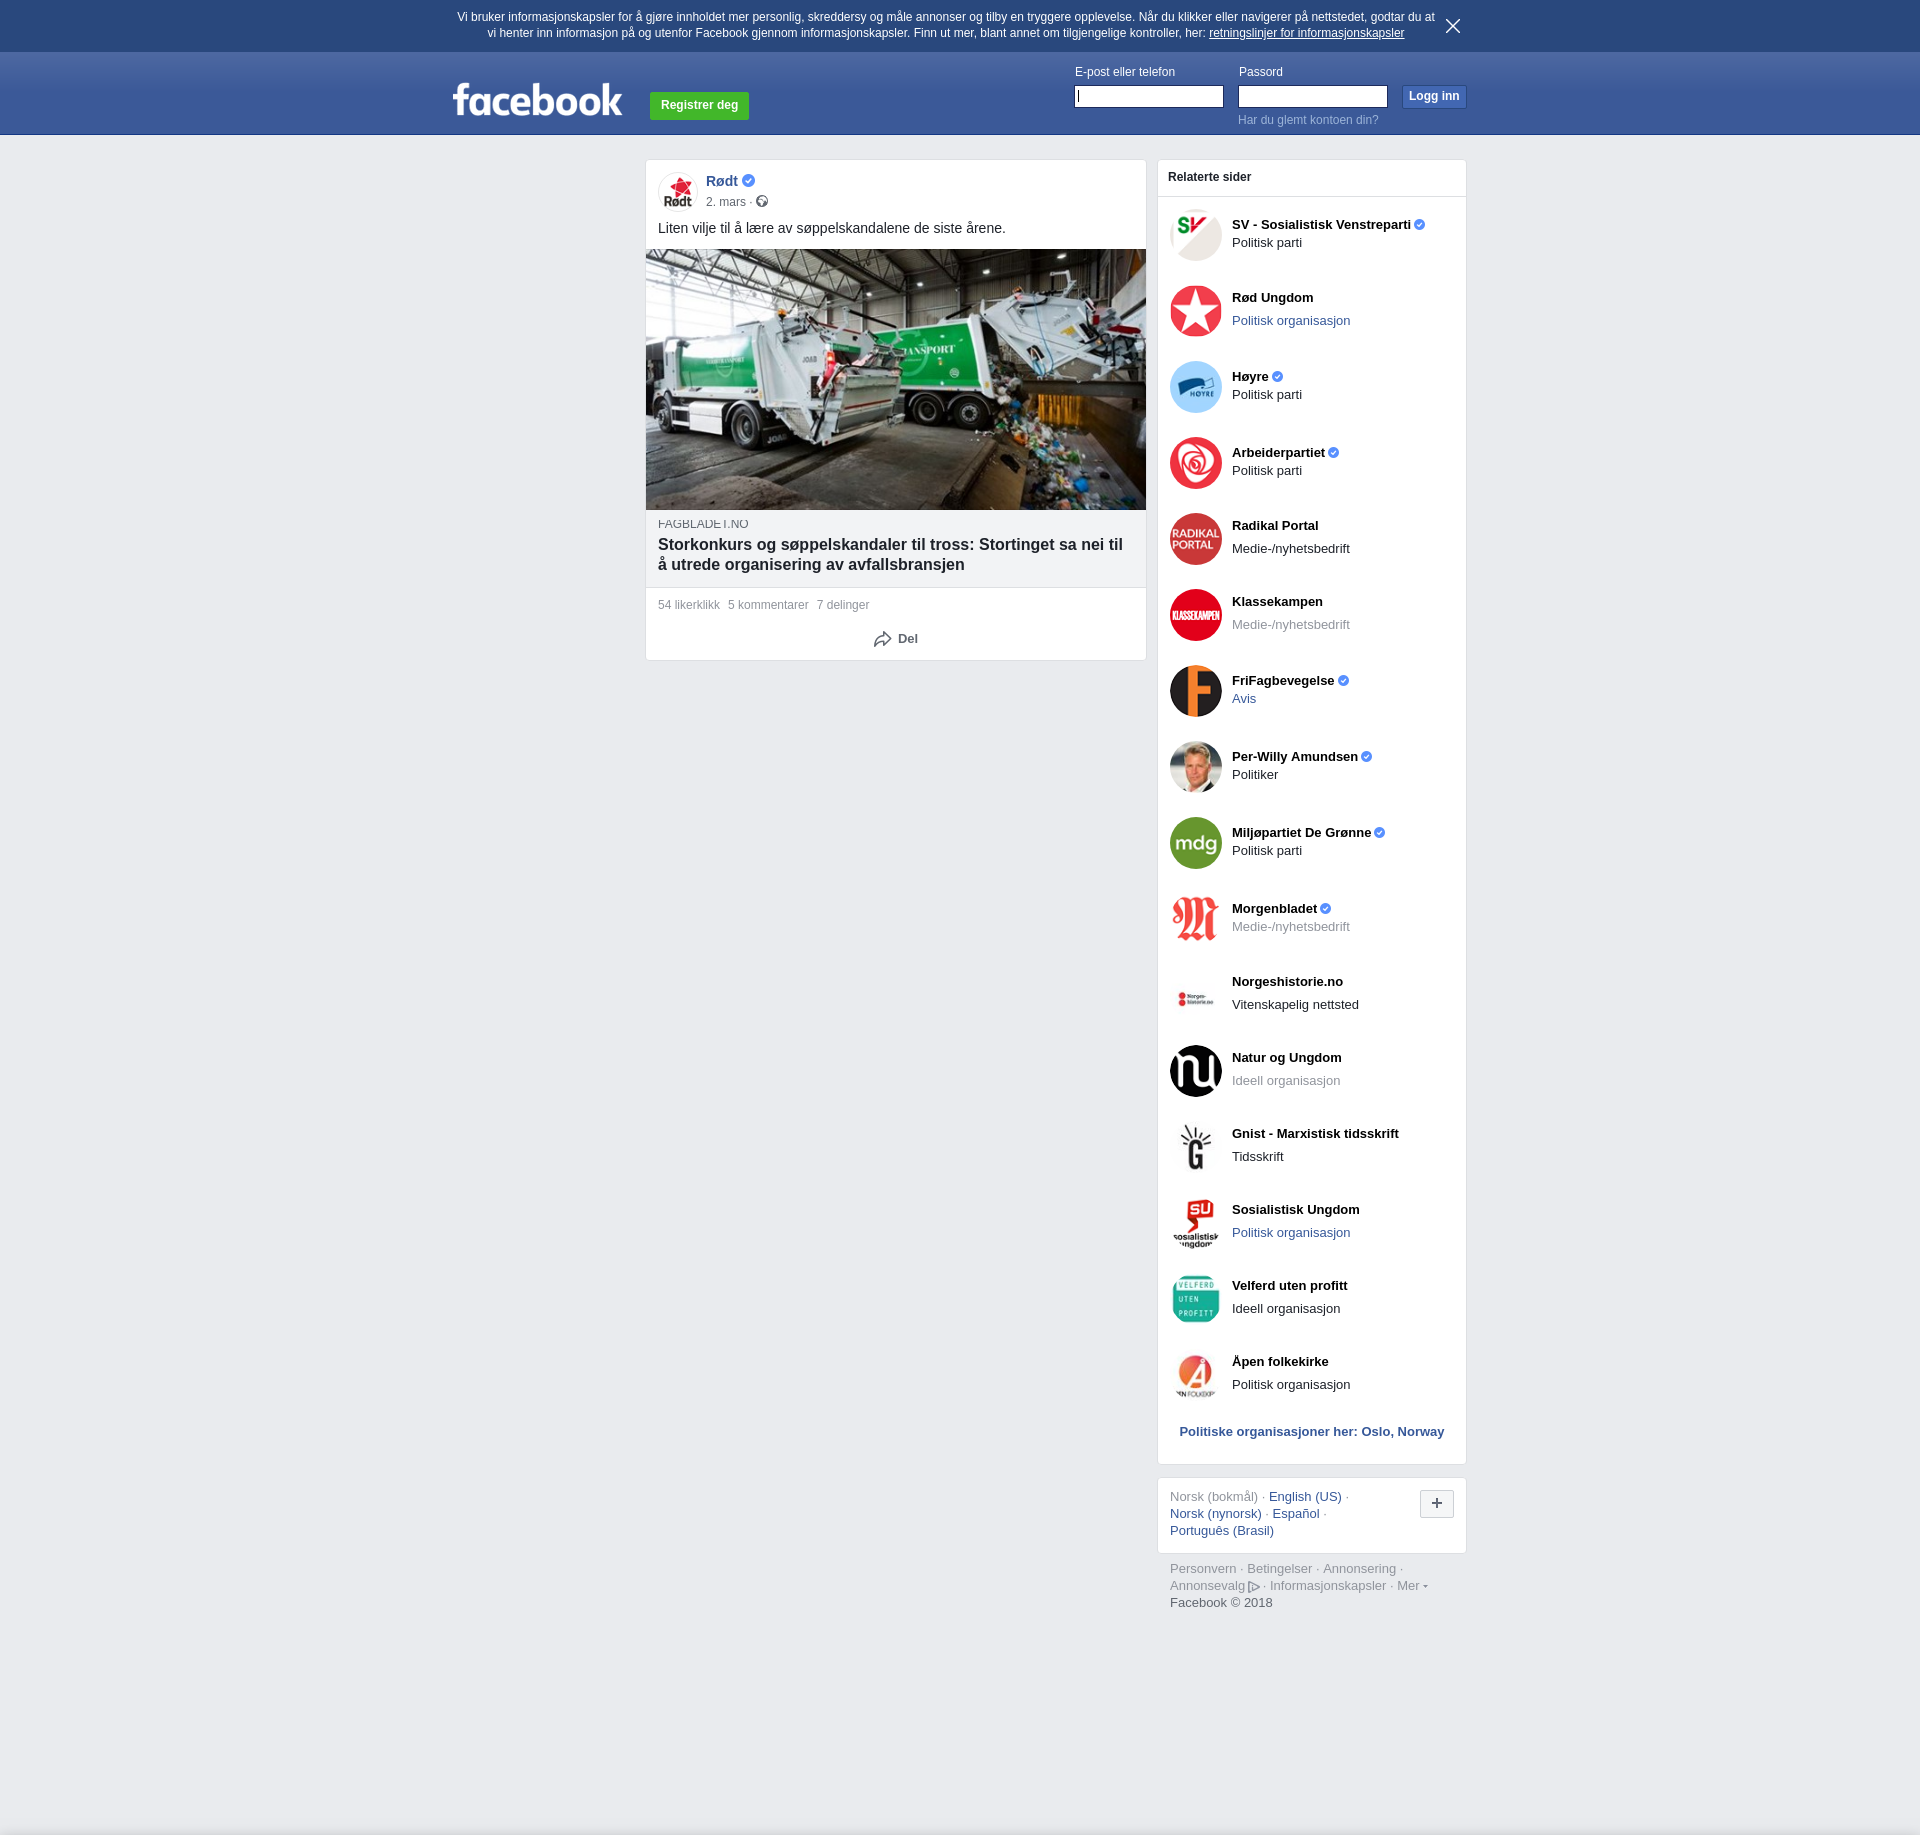
Task: Click the Sosialistisk Ungdom SU logo
Action: (x=1196, y=1223)
